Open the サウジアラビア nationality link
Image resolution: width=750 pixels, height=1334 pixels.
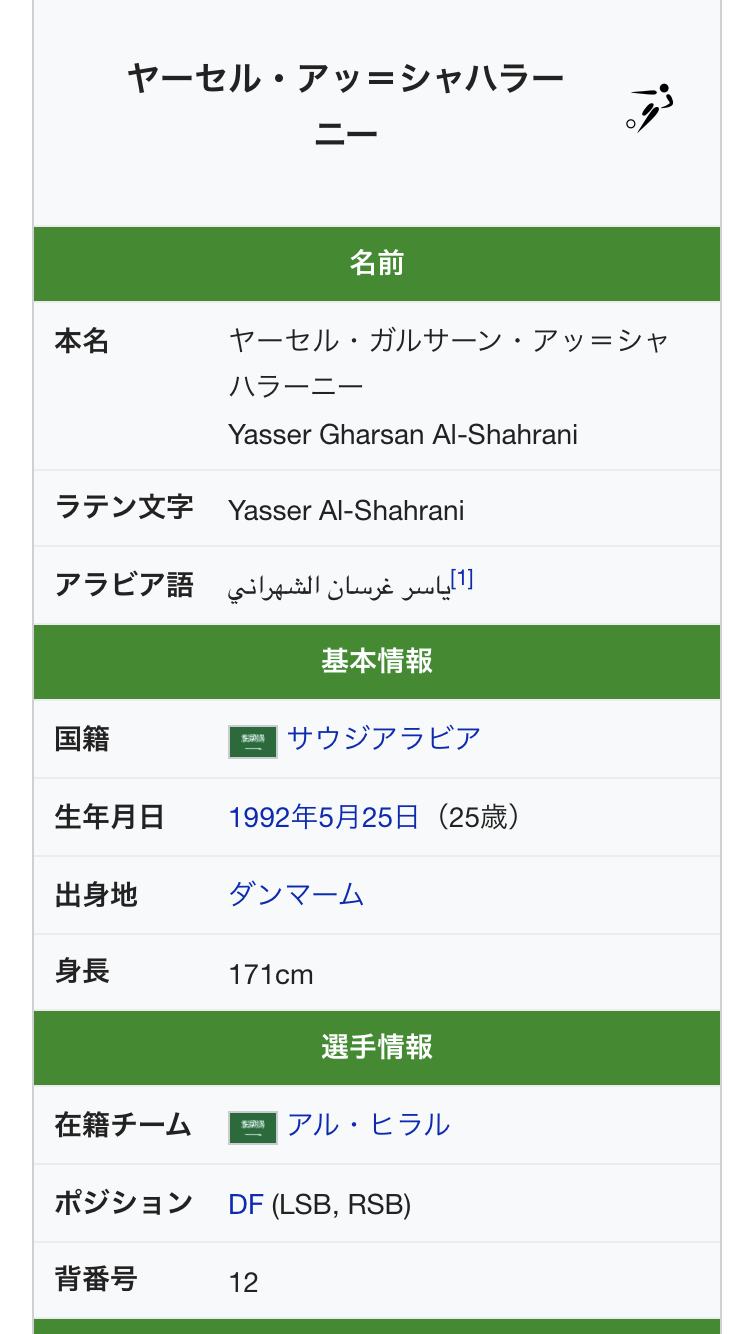(x=384, y=739)
